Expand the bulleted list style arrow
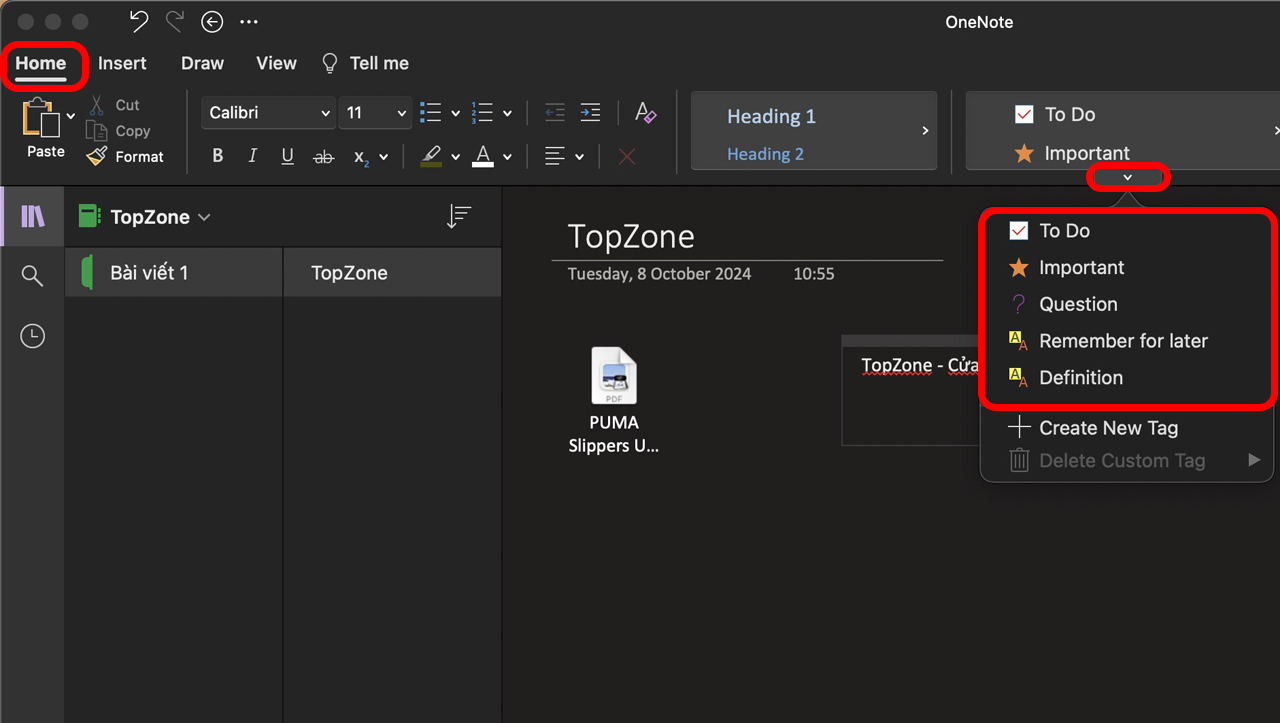This screenshot has height=723, width=1280. (x=455, y=114)
